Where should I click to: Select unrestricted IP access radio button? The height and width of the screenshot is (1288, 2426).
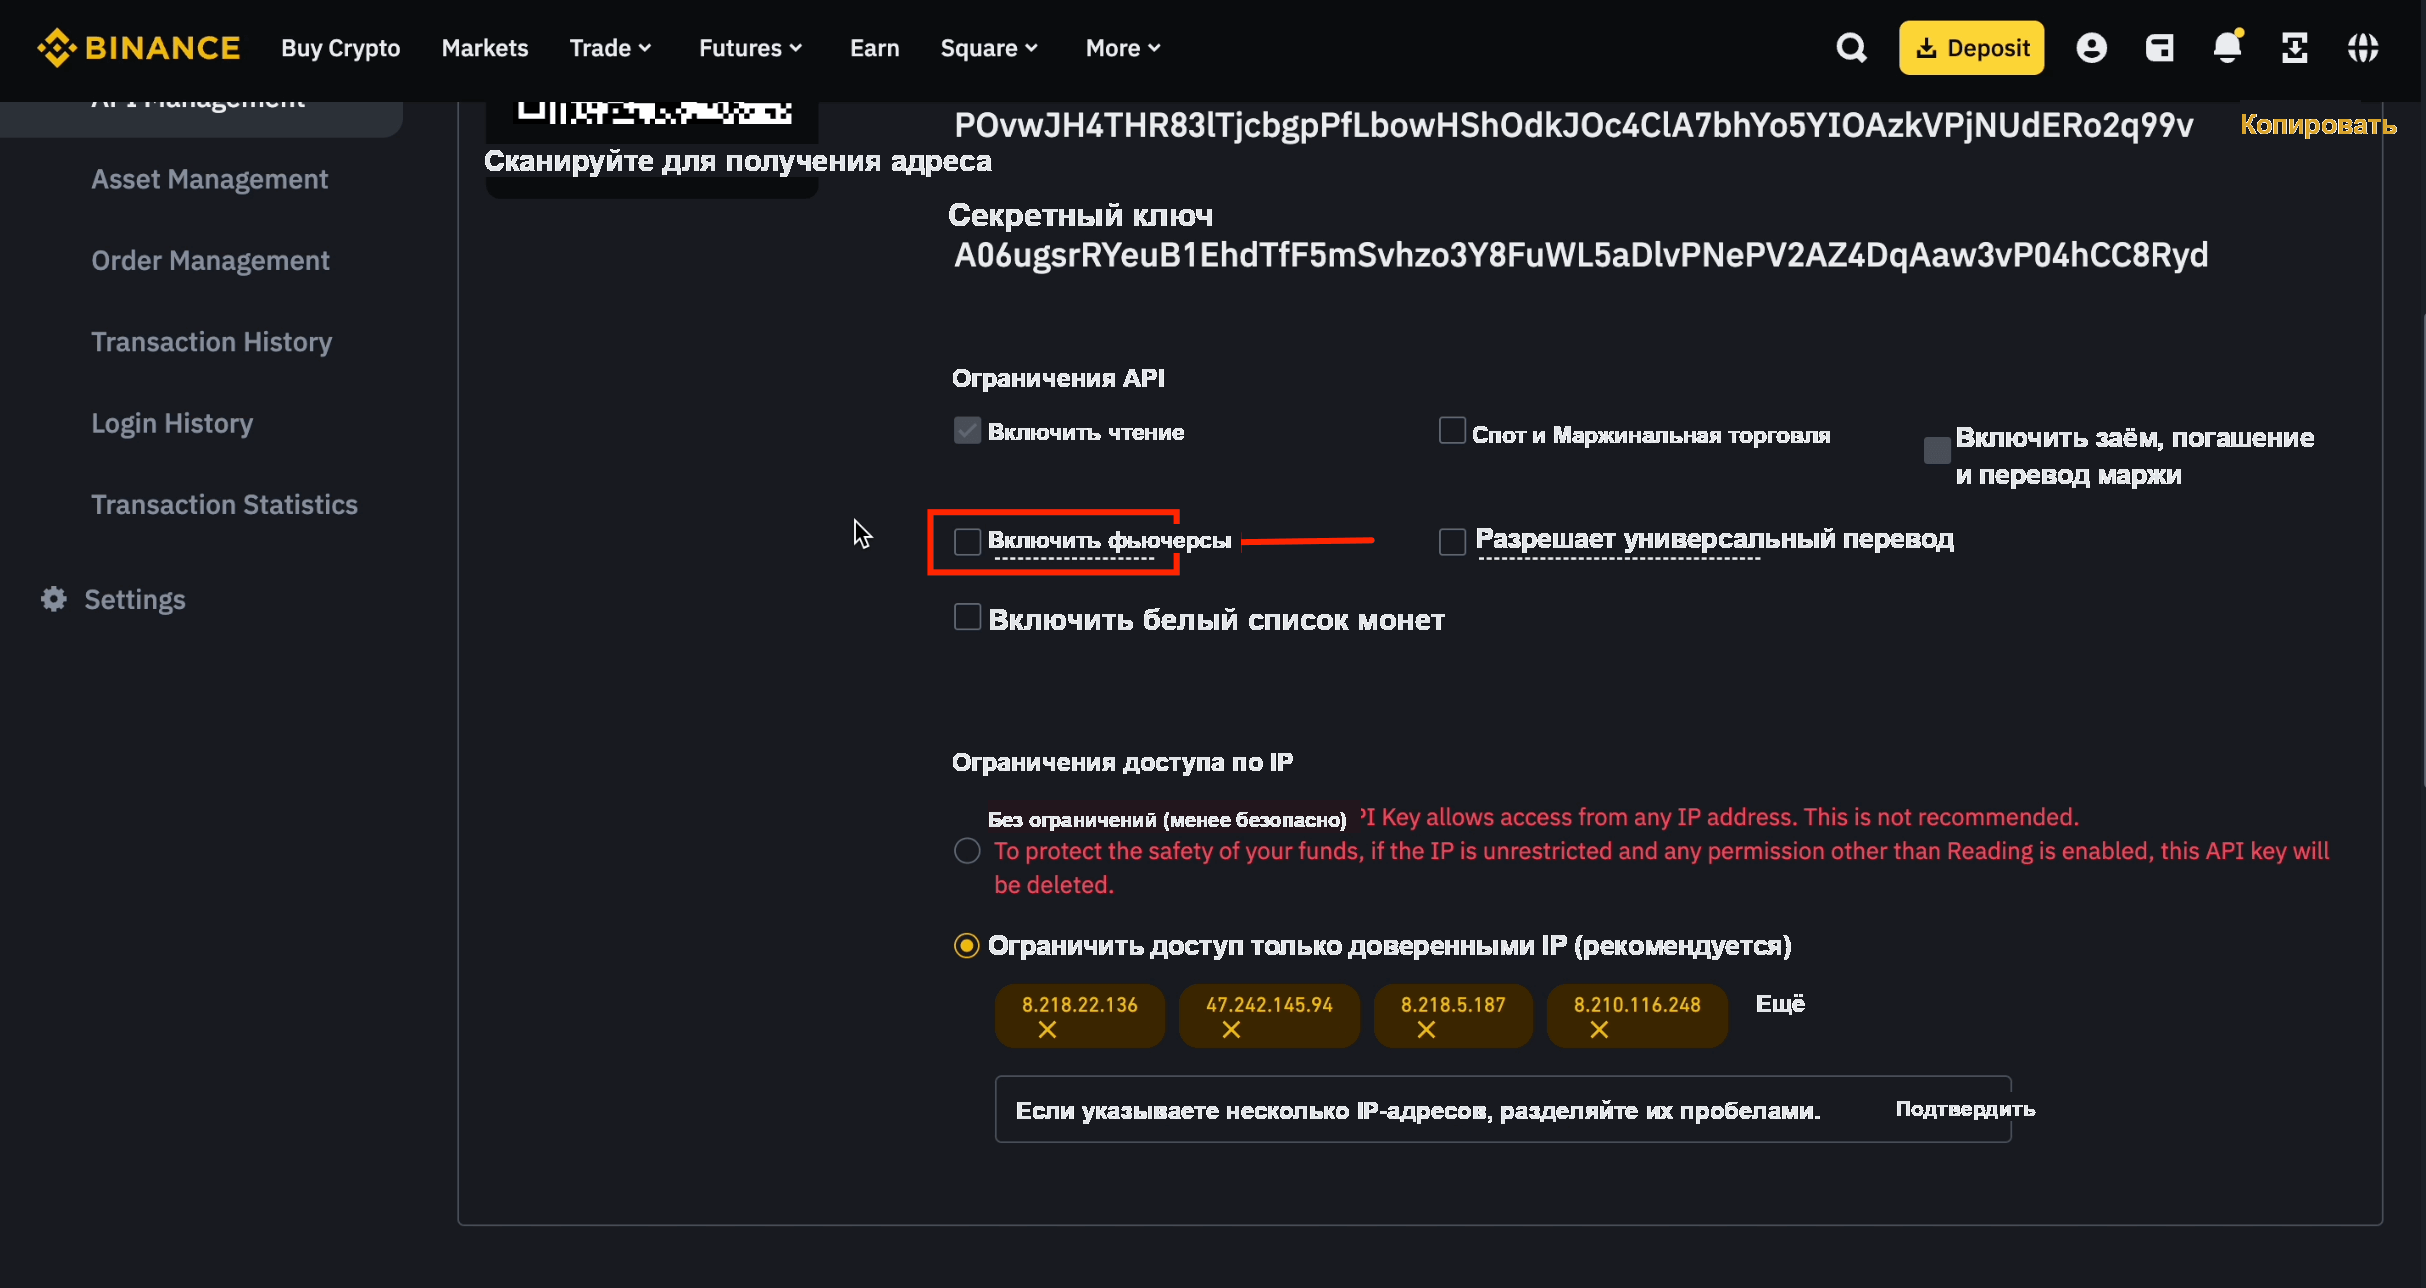(x=967, y=851)
